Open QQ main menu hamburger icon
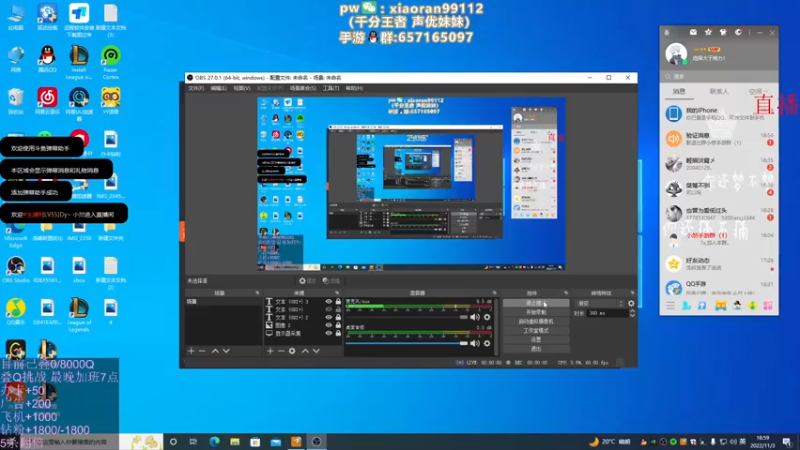The width and height of the screenshot is (800, 450). [670, 306]
